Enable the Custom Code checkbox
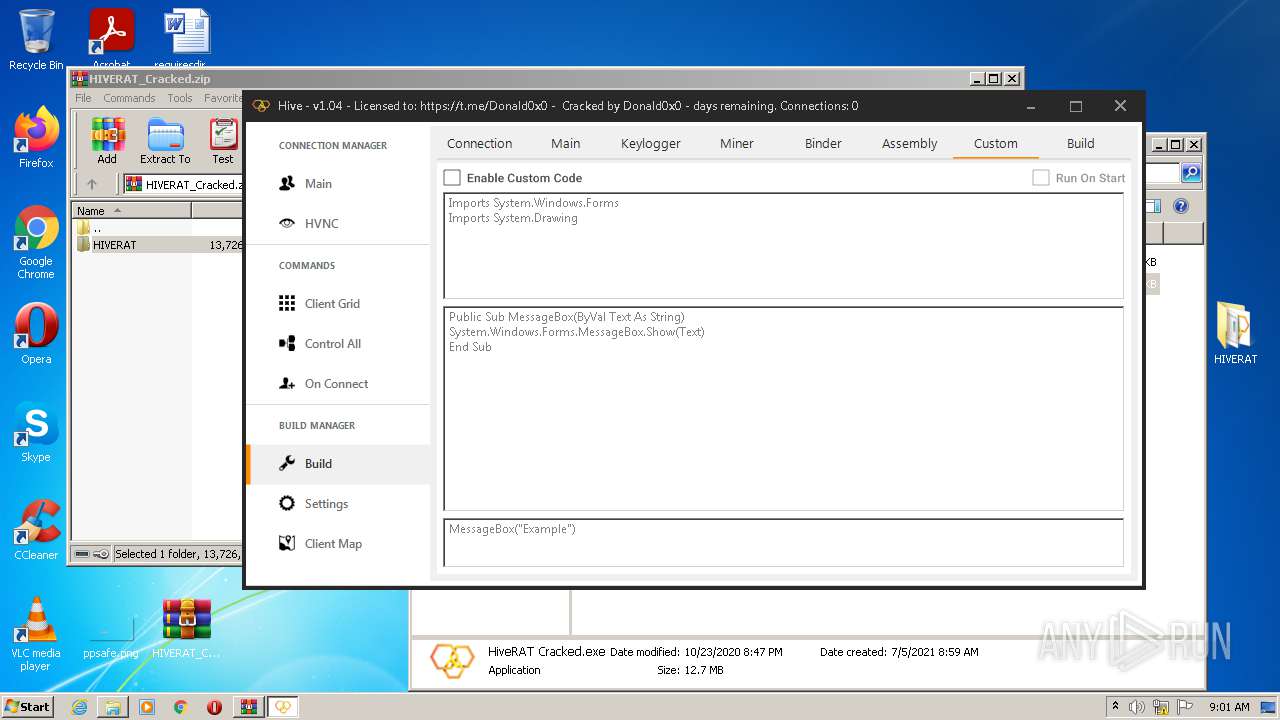 tap(452, 178)
